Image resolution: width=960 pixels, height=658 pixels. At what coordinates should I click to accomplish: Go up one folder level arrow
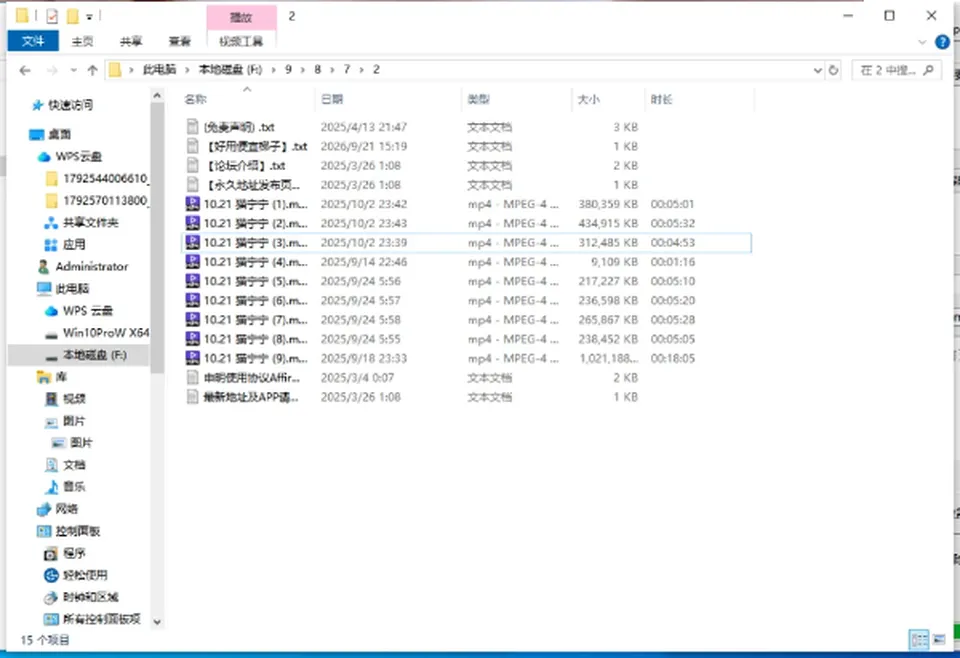pyautogui.click(x=92, y=70)
